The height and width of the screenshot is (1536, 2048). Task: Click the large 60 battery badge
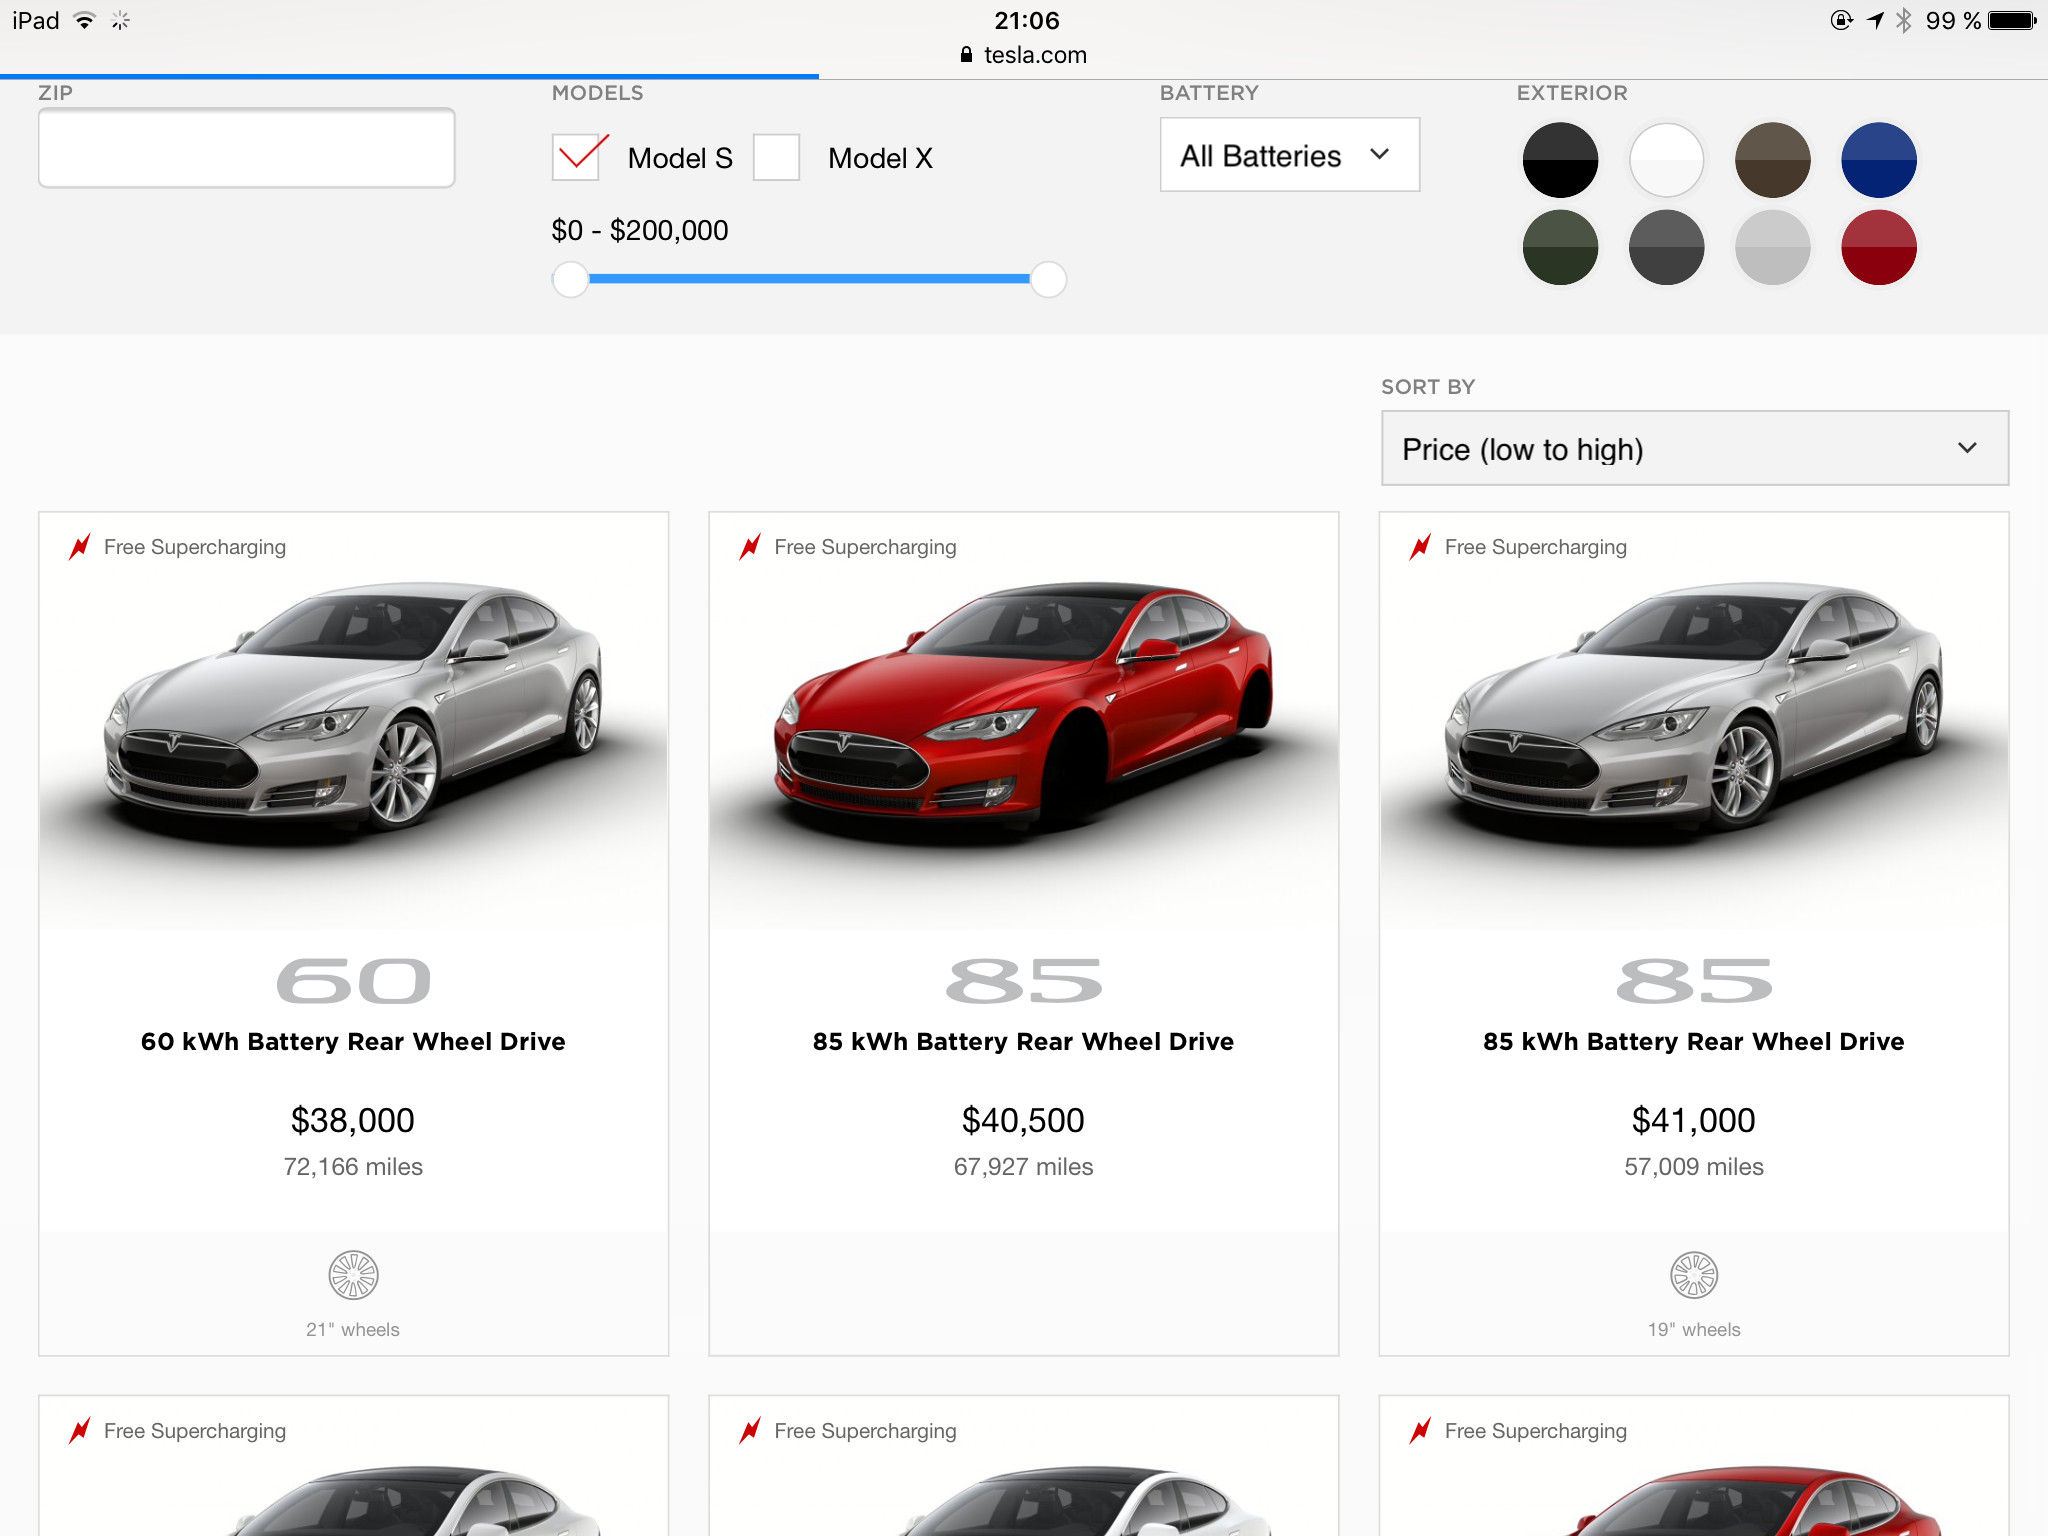[353, 981]
